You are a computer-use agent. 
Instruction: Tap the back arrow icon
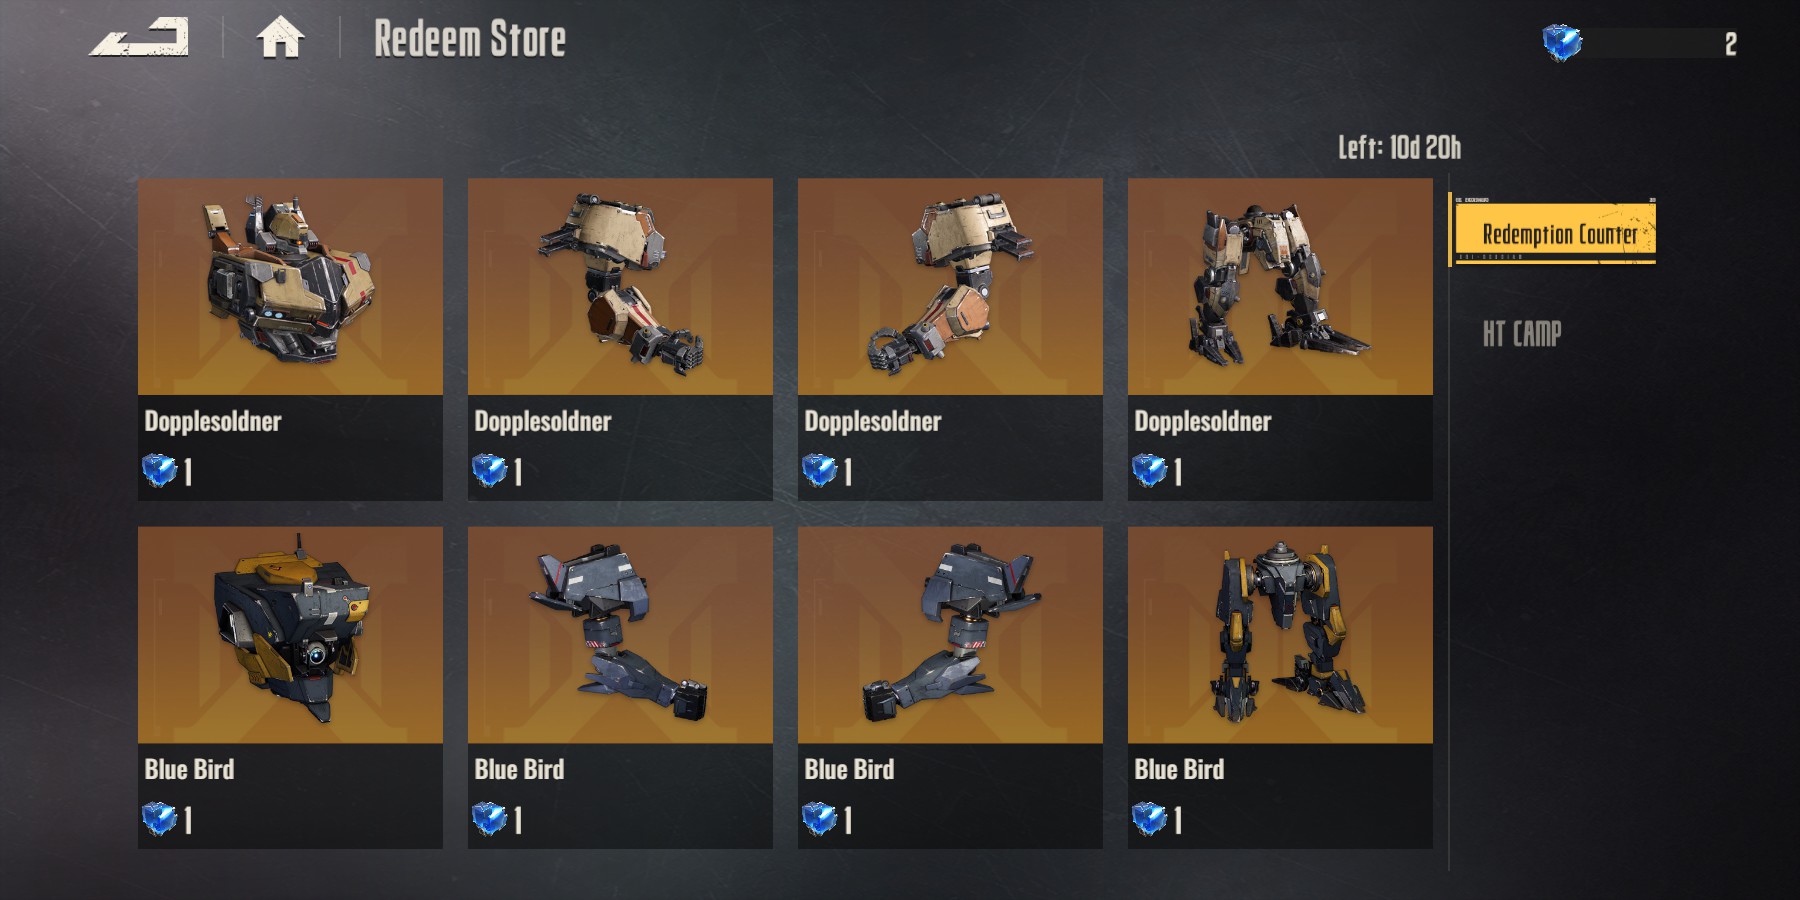139,38
